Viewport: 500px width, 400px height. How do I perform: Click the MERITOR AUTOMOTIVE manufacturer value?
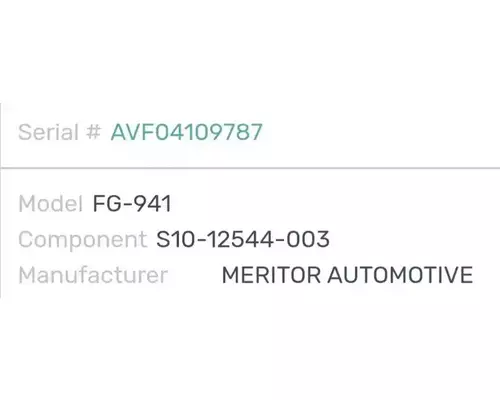coord(347,275)
